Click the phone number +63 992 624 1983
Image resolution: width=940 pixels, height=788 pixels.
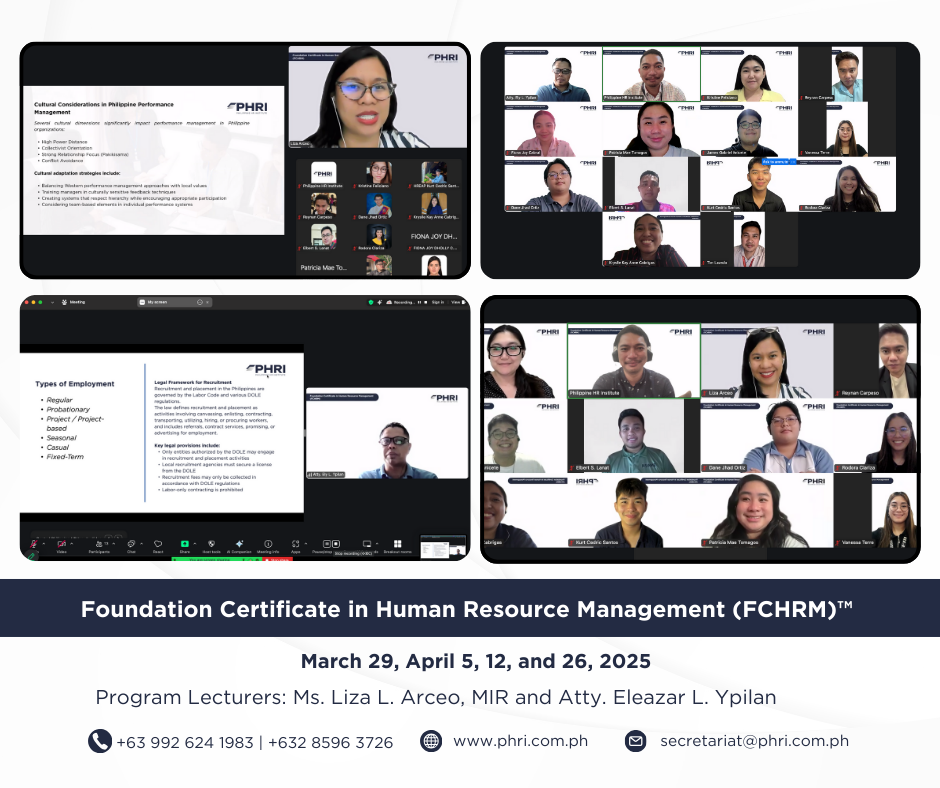point(185,742)
